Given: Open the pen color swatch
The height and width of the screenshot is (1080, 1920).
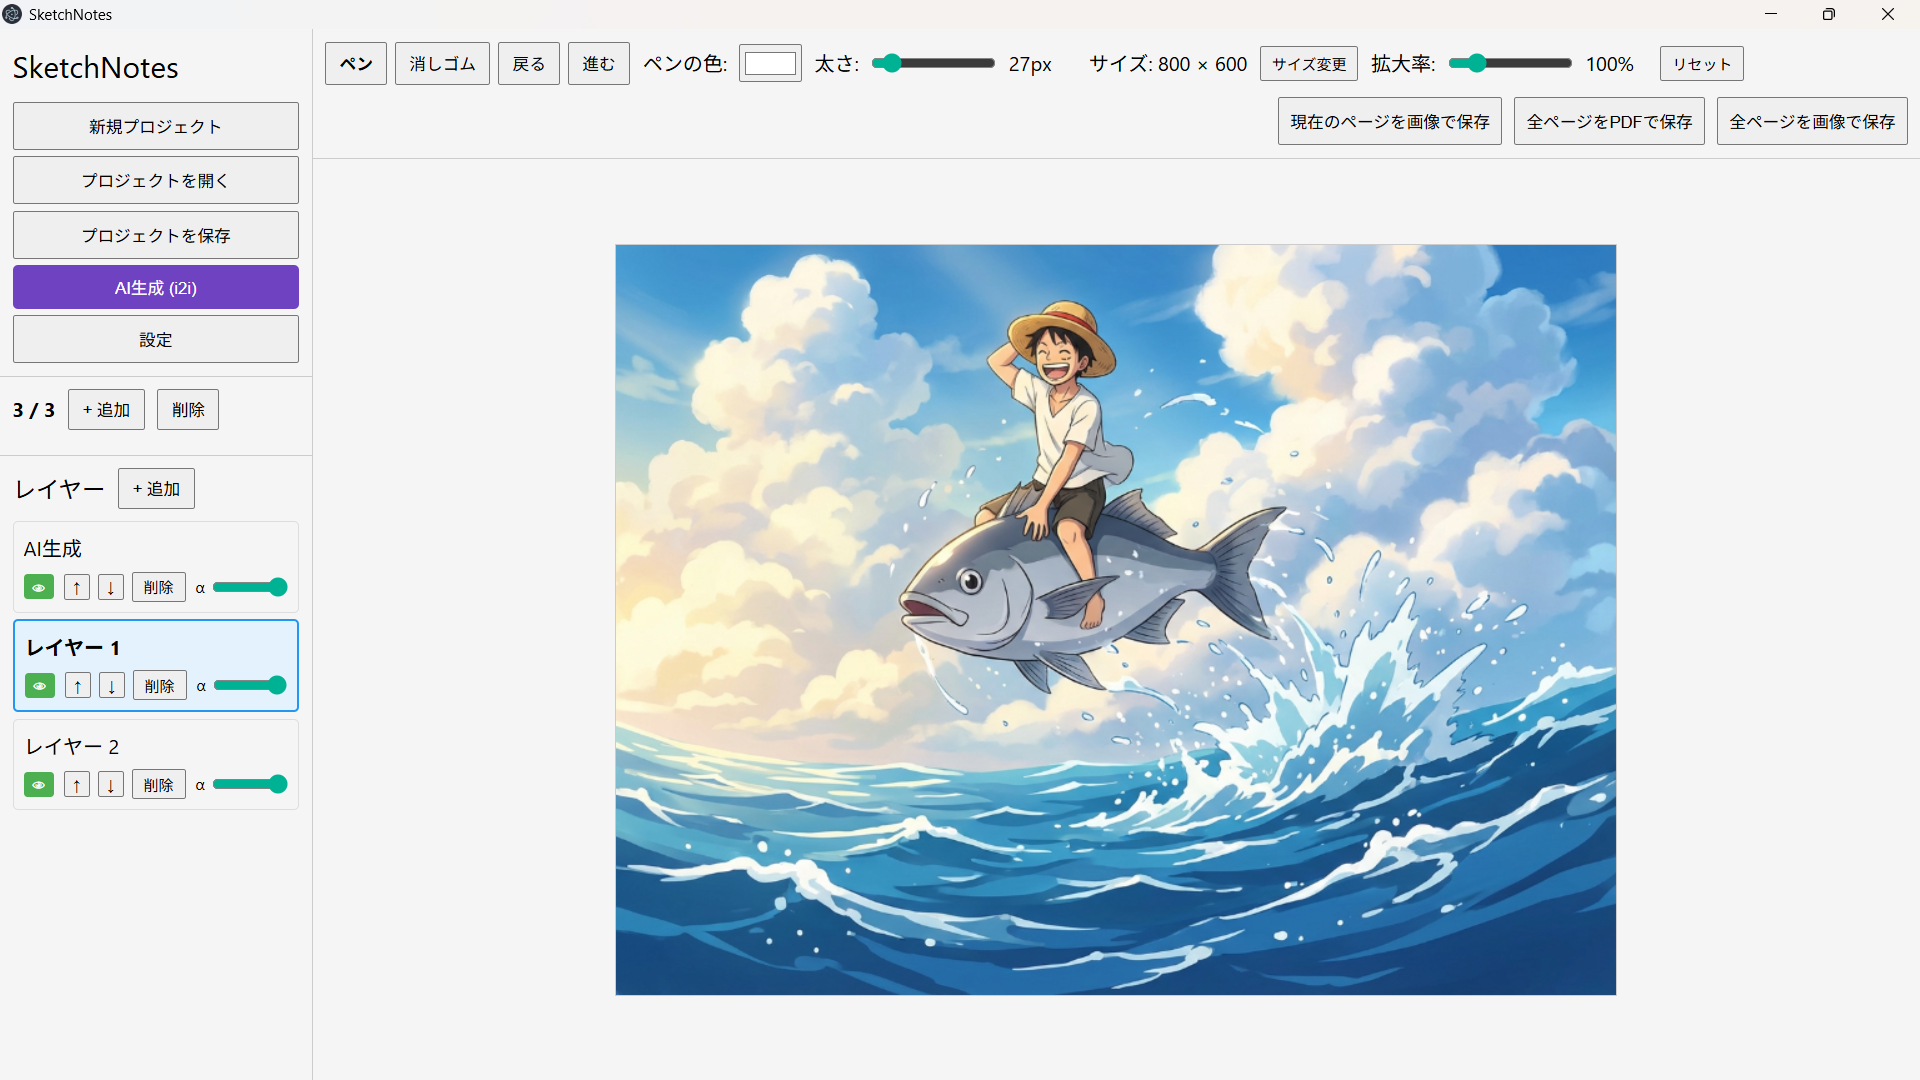Looking at the screenshot, I should (x=770, y=64).
